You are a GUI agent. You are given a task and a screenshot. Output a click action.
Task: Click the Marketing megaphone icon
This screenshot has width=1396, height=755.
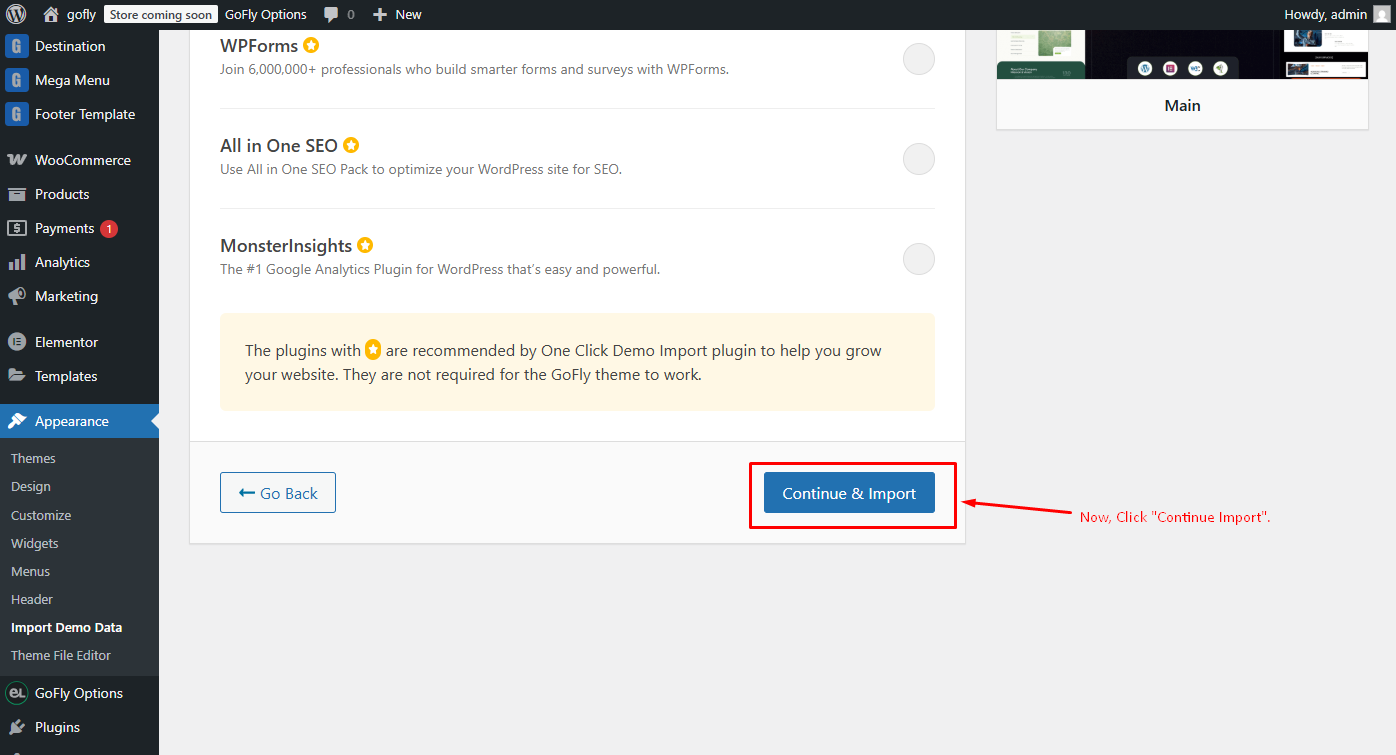17,296
